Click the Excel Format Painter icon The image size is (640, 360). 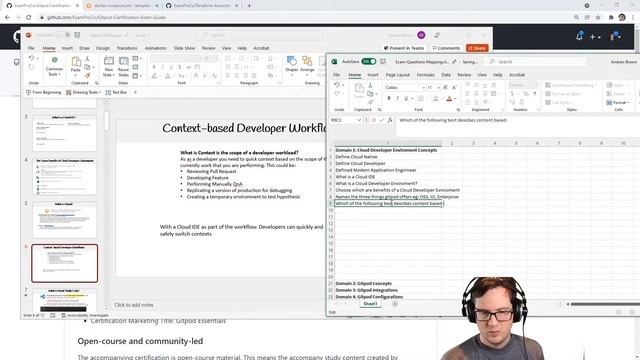[x=370, y=102]
